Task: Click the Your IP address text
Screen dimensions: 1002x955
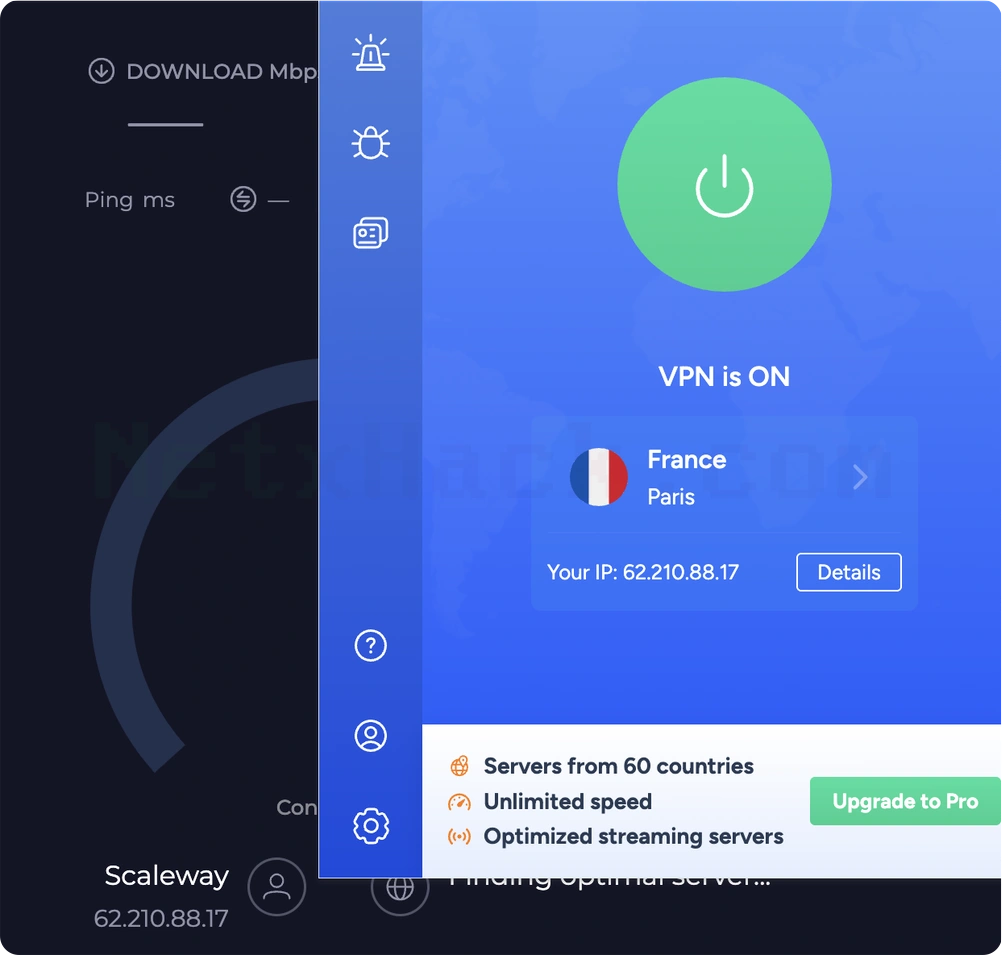Action: point(643,572)
